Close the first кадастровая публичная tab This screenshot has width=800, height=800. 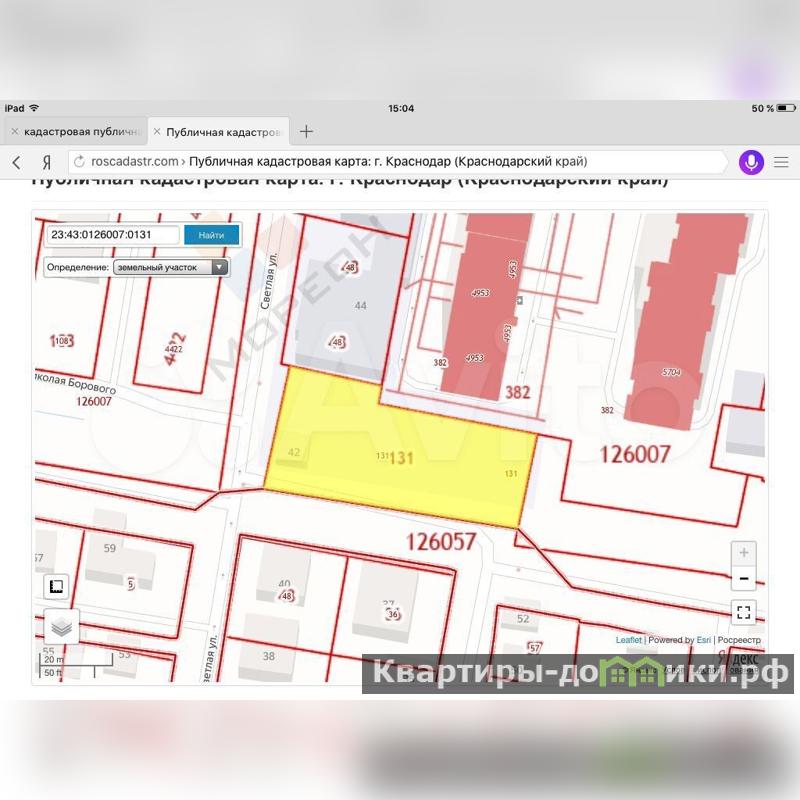pyautogui.click(x=14, y=132)
